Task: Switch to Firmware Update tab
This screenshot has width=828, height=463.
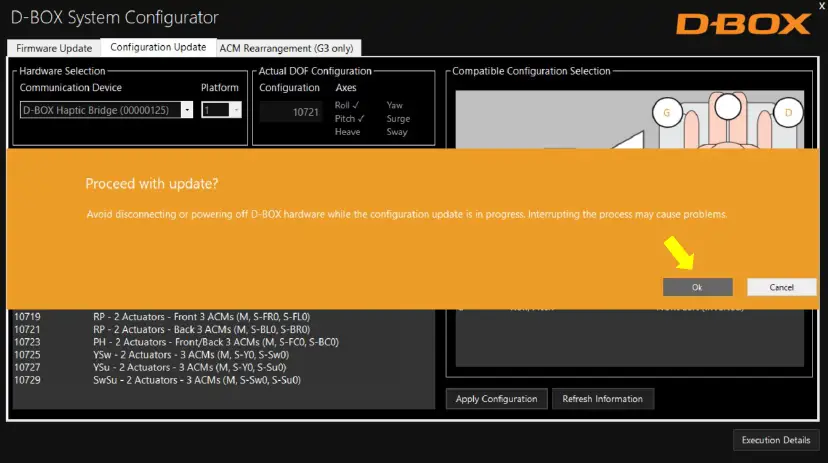Action: [x=54, y=48]
